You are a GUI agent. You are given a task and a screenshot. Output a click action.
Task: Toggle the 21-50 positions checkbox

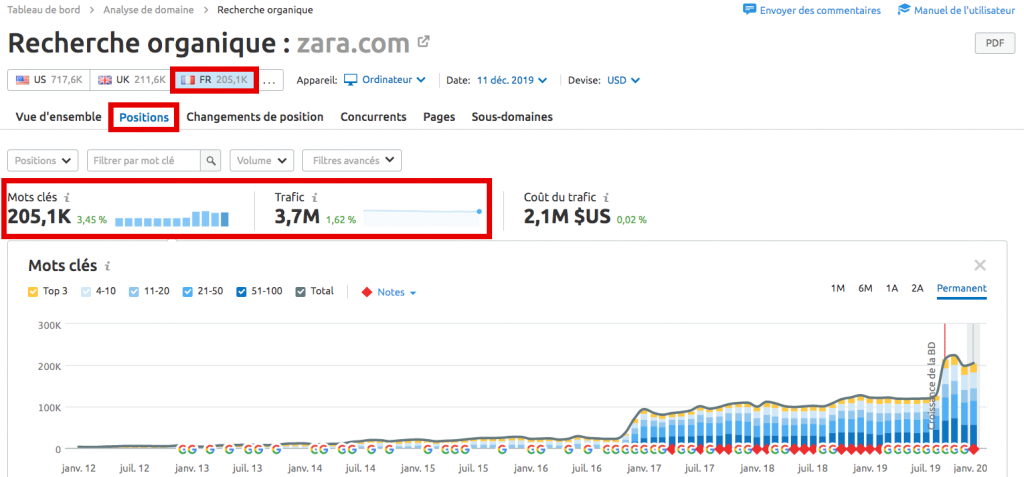(187, 292)
